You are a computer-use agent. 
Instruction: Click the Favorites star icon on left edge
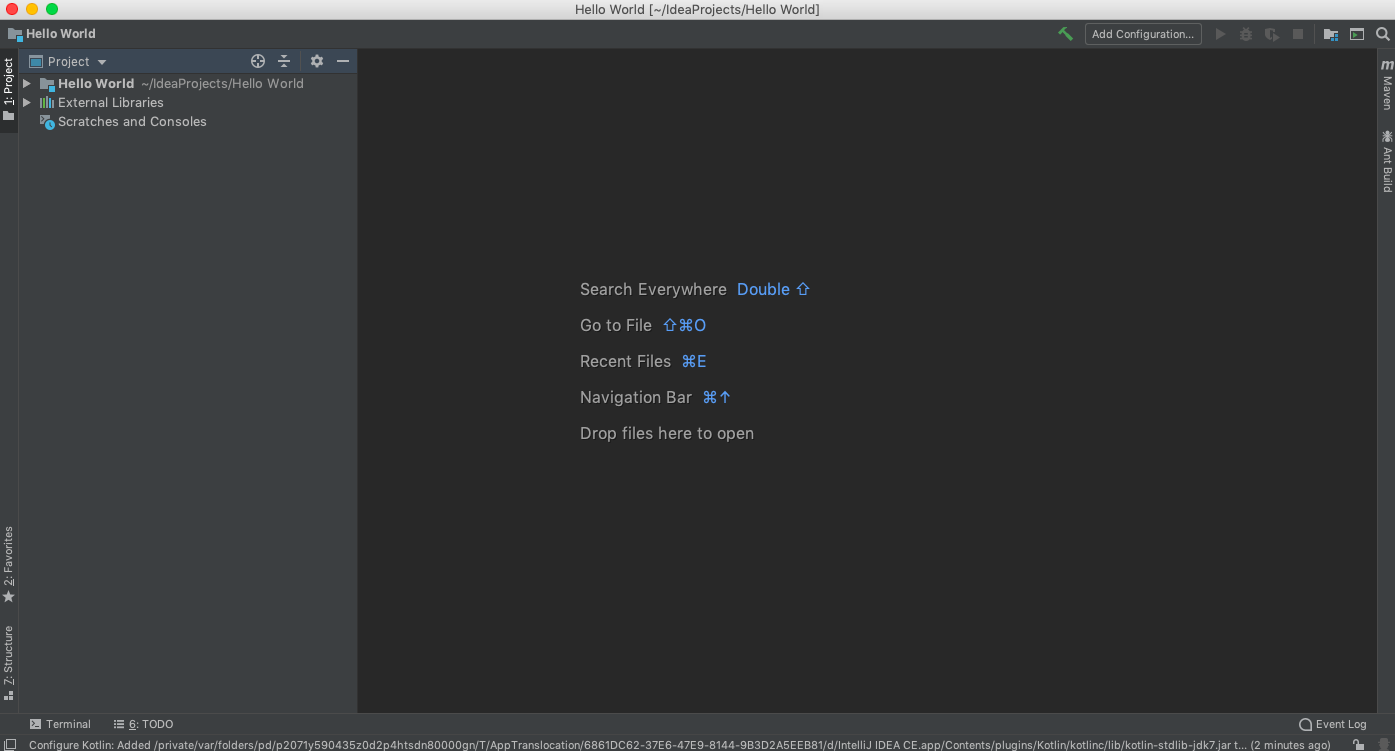(9, 596)
